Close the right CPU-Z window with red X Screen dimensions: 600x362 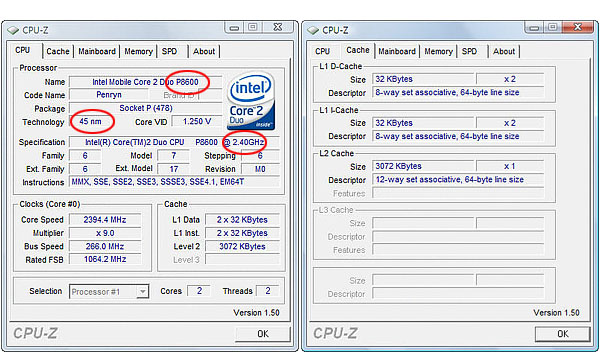point(578,27)
